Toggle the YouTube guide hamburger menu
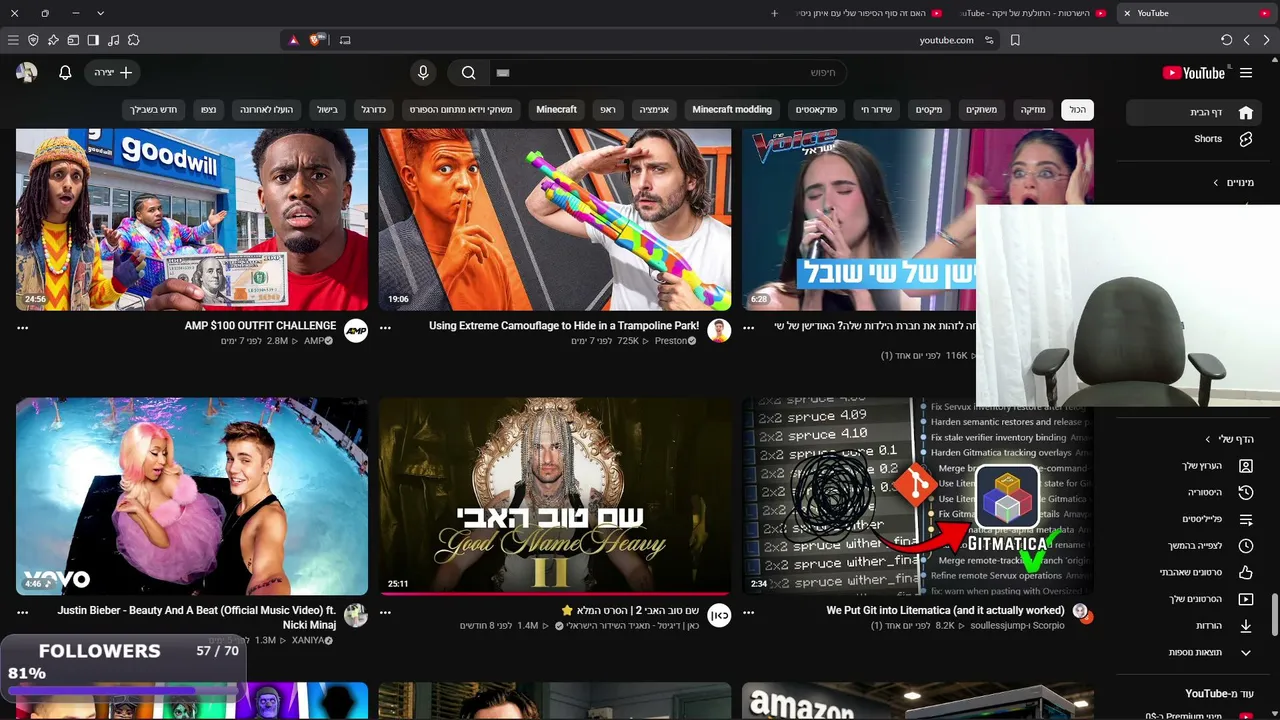Viewport: 1280px width, 720px height. point(1246,73)
